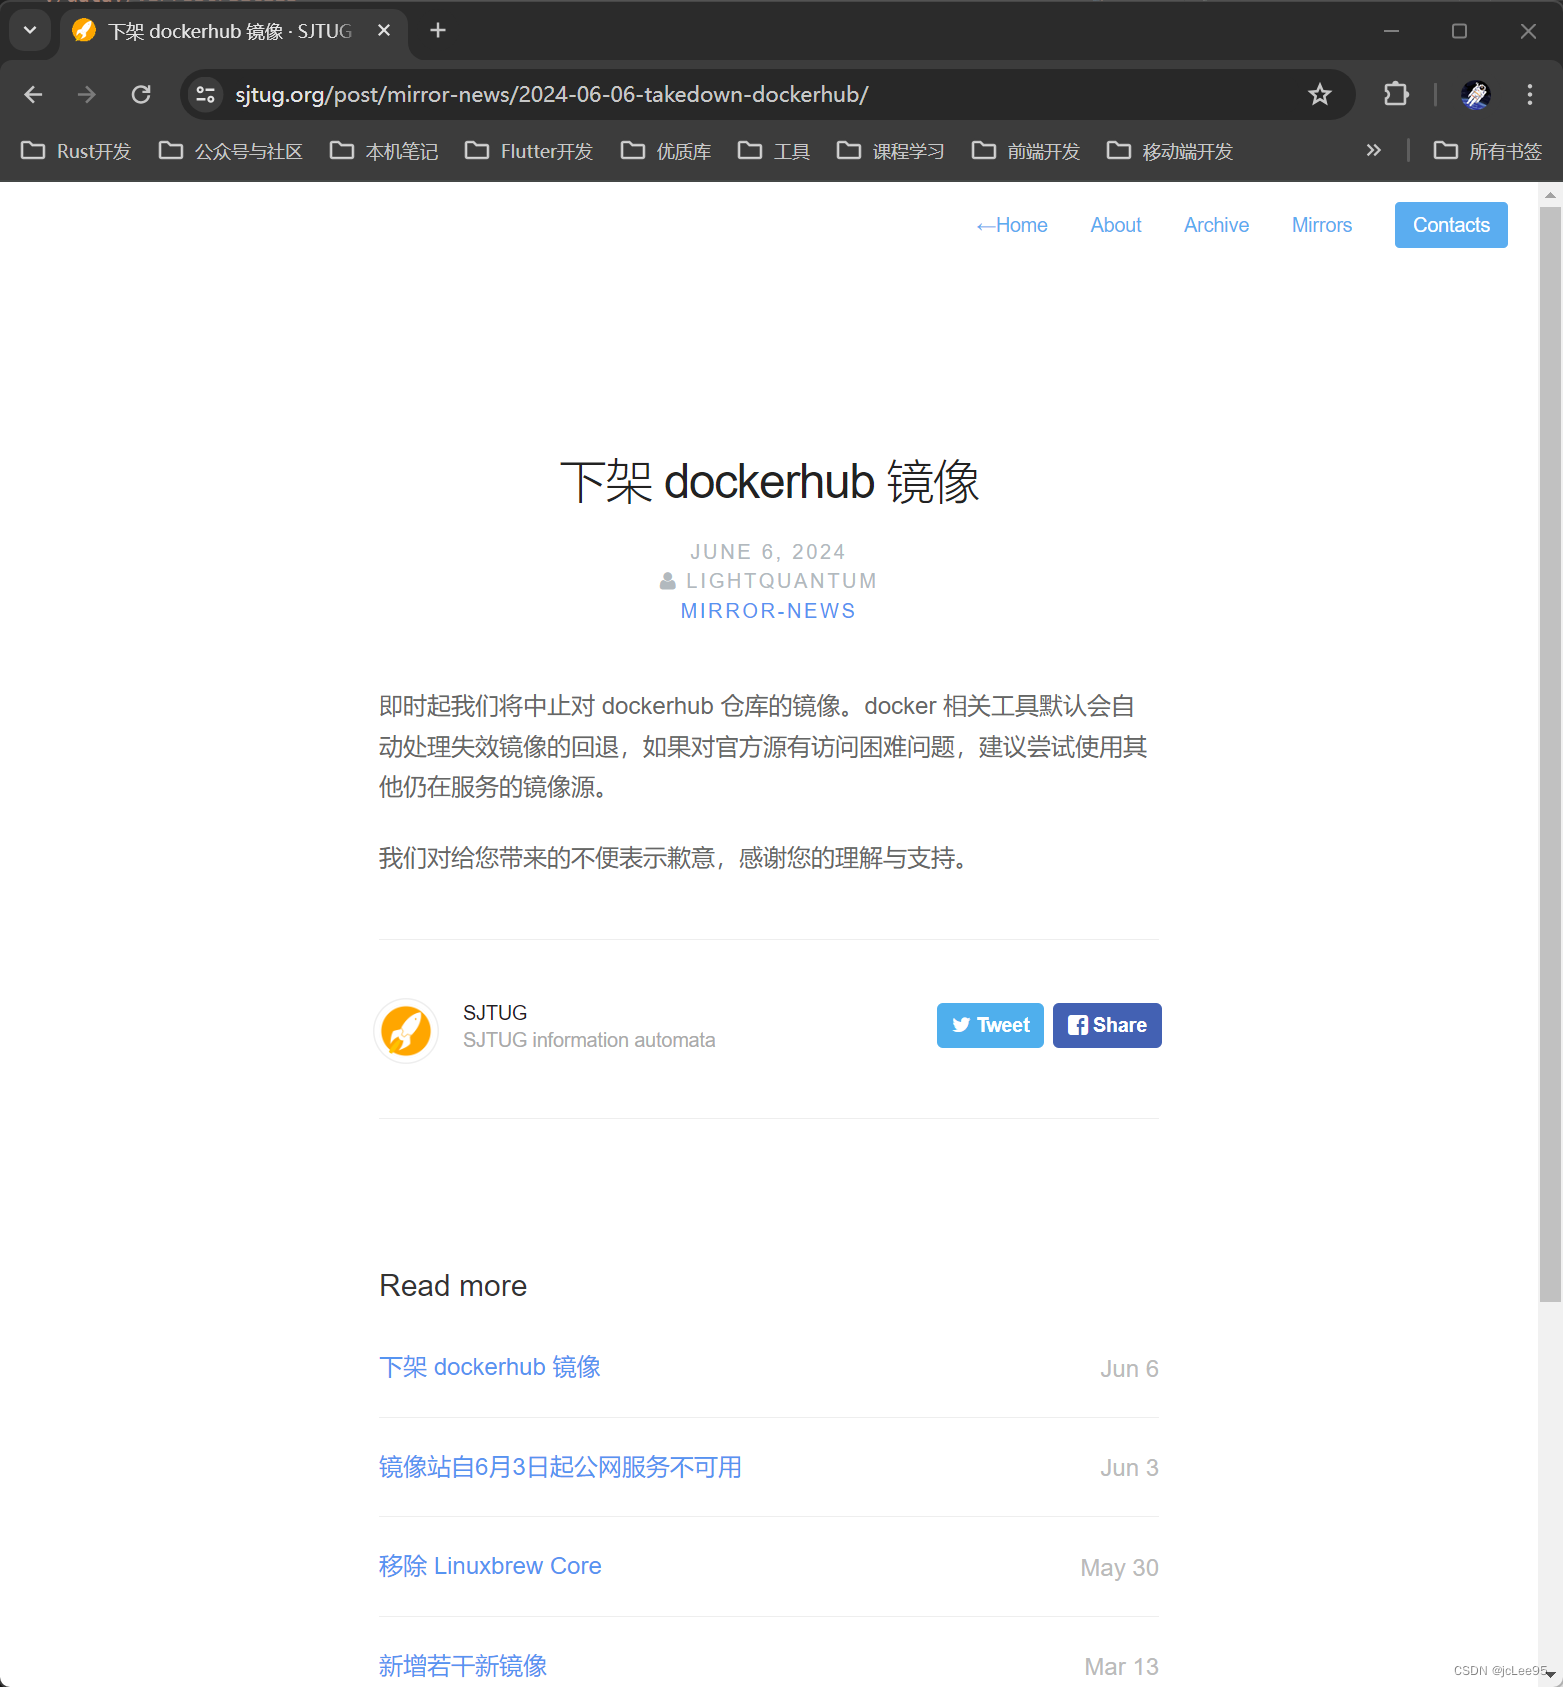Open the Extensions puzzle icon
Screen dimensions: 1563x1687
click(1396, 94)
